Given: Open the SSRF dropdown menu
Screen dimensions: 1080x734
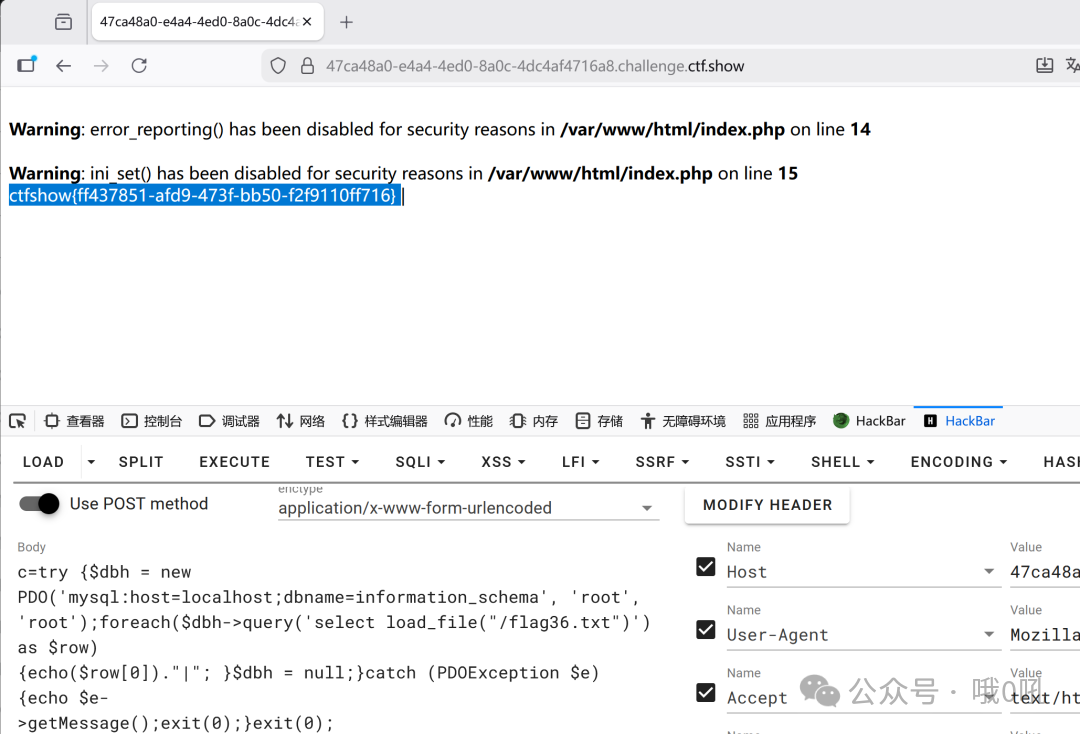Looking at the screenshot, I should point(662,462).
